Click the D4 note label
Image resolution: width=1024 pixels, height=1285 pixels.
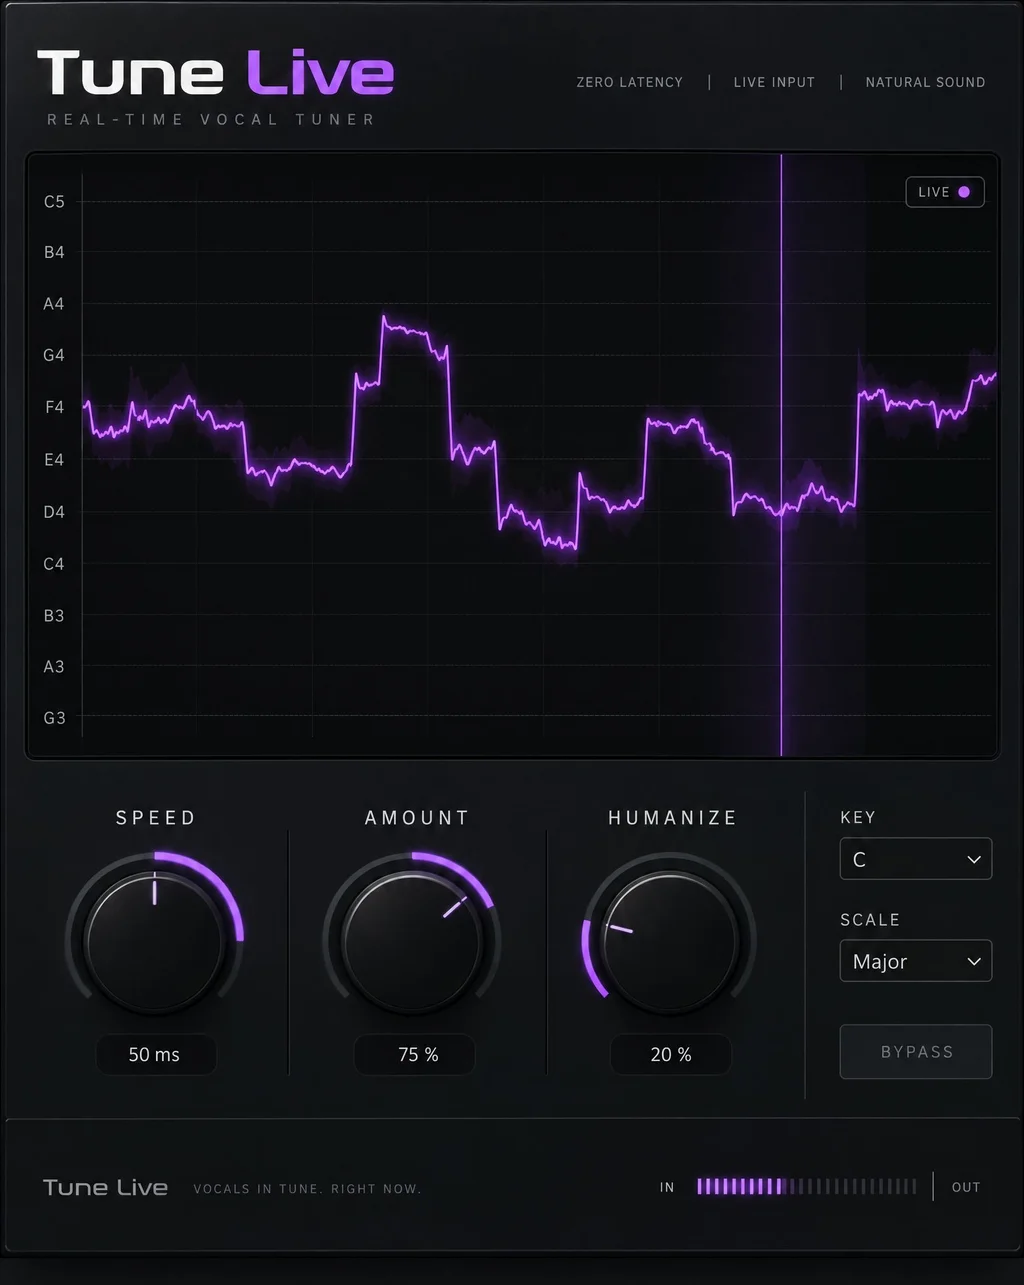pos(54,512)
